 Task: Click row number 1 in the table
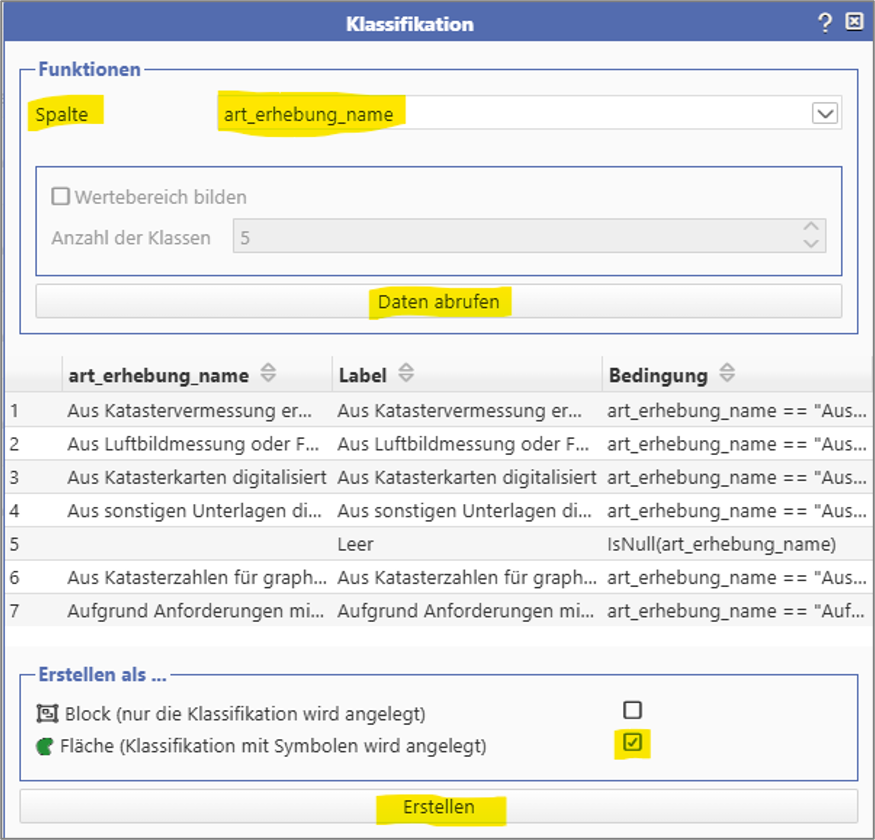(x=15, y=411)
